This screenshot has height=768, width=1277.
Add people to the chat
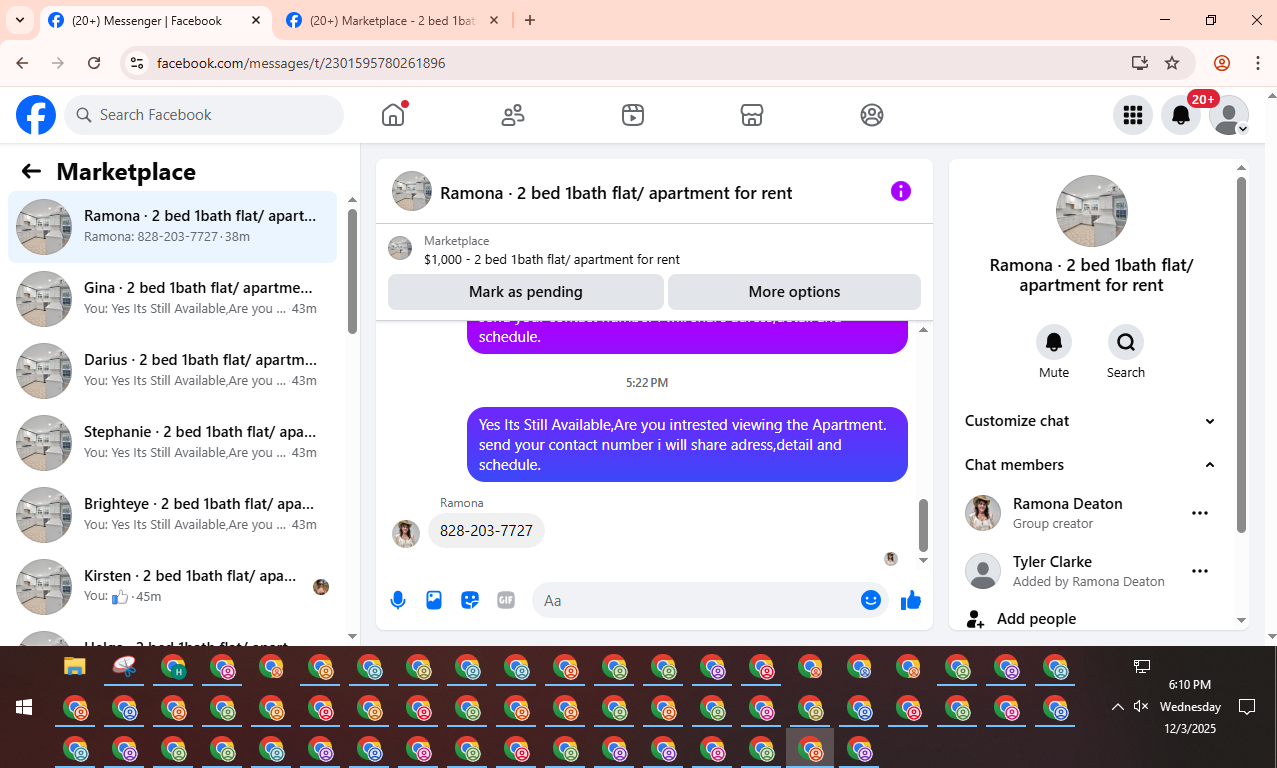coord(1091,619)
